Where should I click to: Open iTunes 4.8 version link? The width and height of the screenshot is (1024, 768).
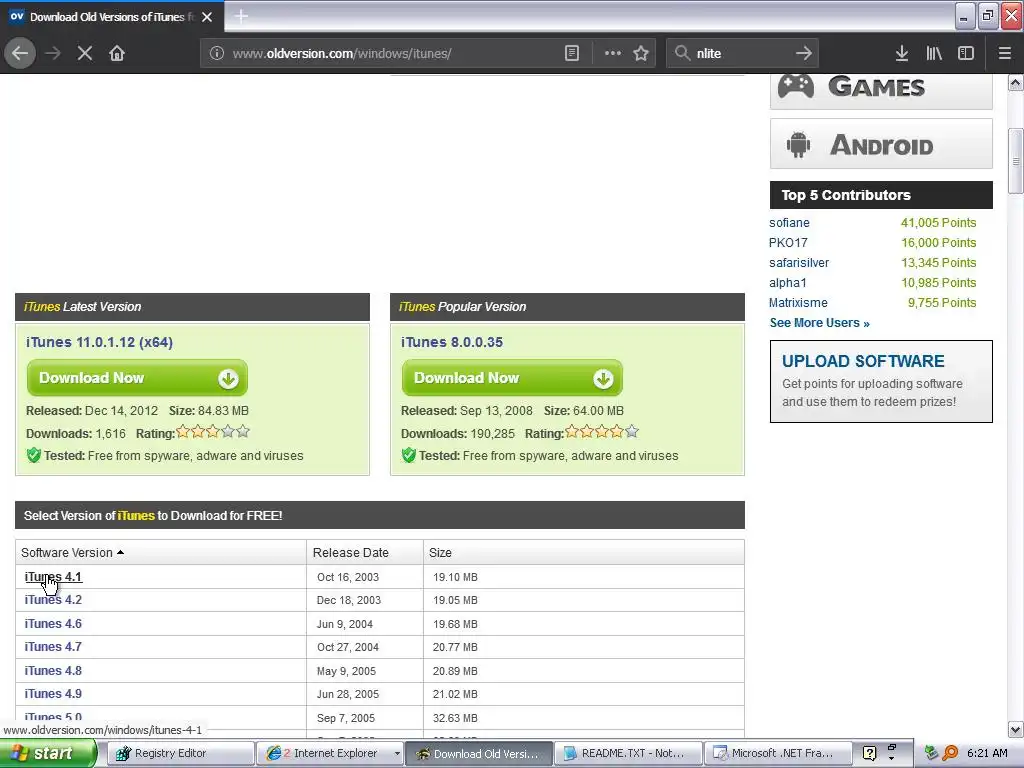point(53,671)
